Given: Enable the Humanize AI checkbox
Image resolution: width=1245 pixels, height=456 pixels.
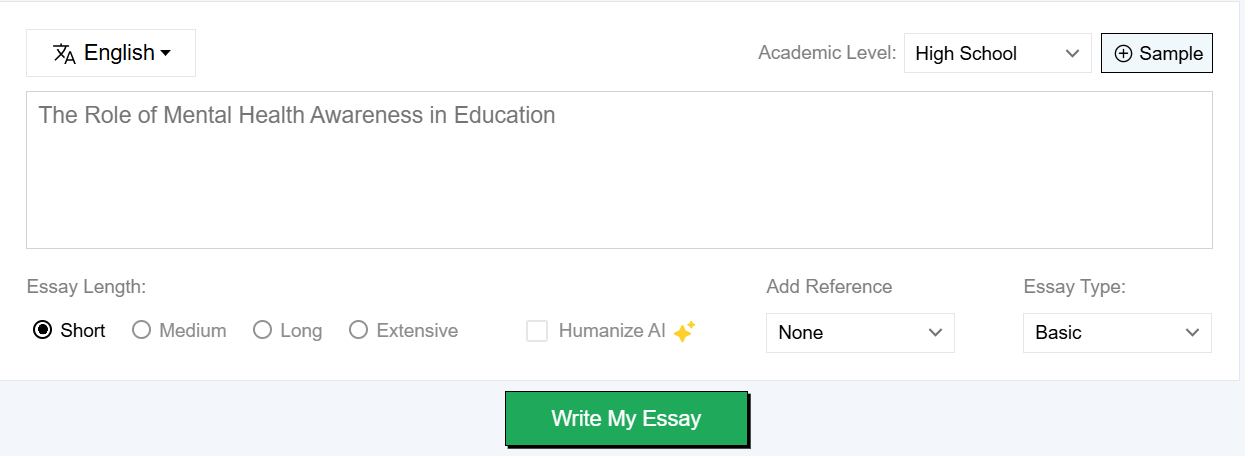Looking at the screenshot, I should 537,331.
